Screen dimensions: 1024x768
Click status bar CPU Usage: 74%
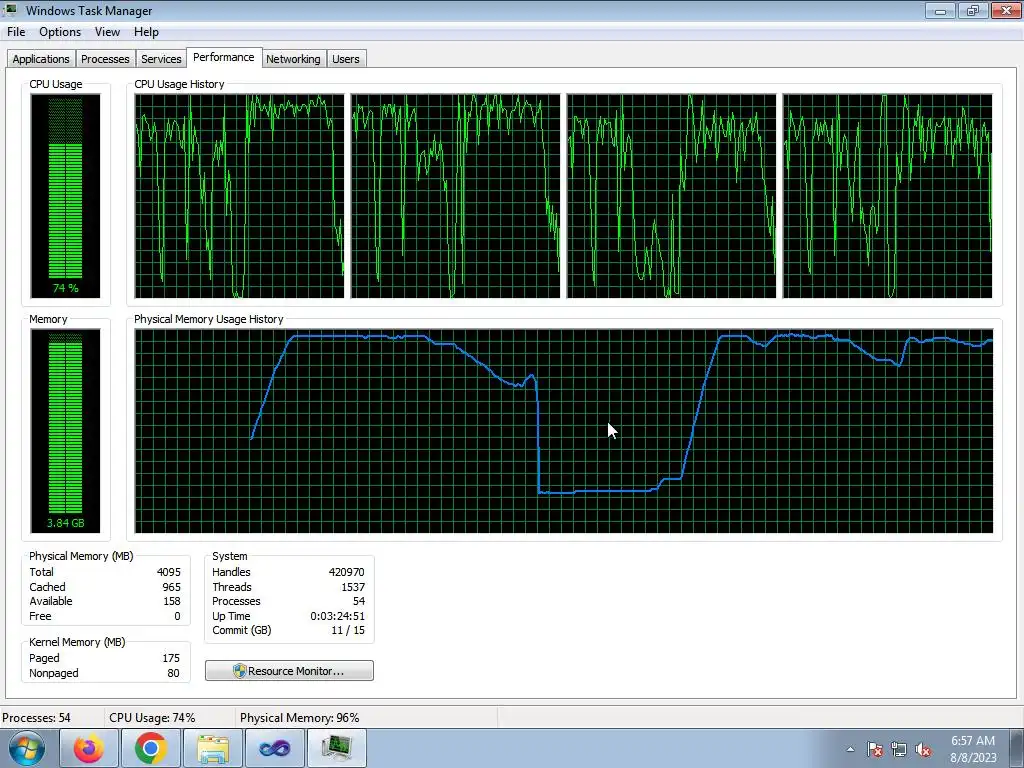152,718
